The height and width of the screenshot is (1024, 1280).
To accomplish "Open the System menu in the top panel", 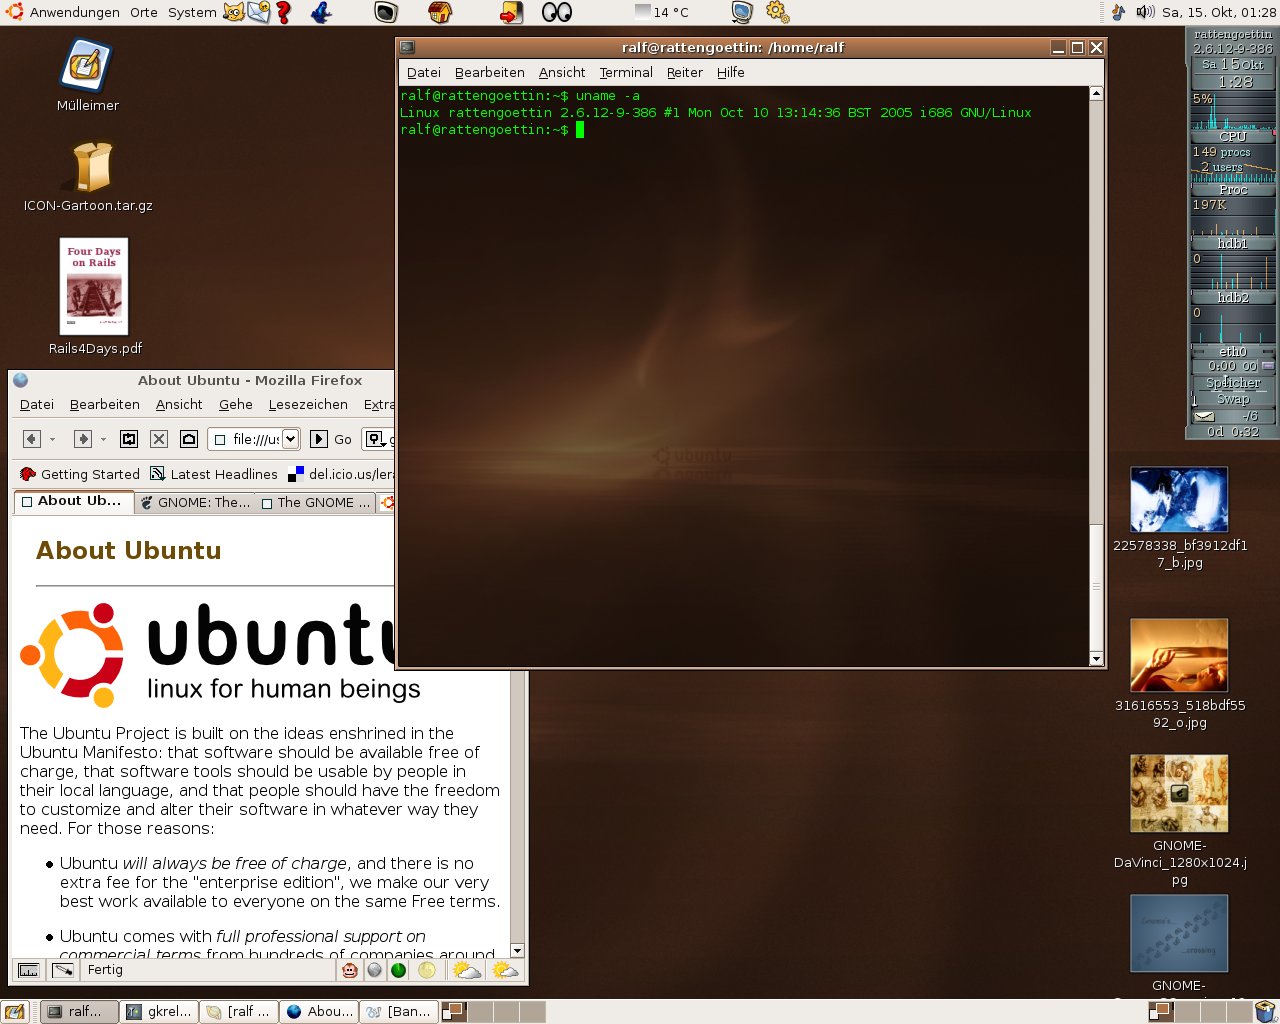I will [x=192, y=12].
